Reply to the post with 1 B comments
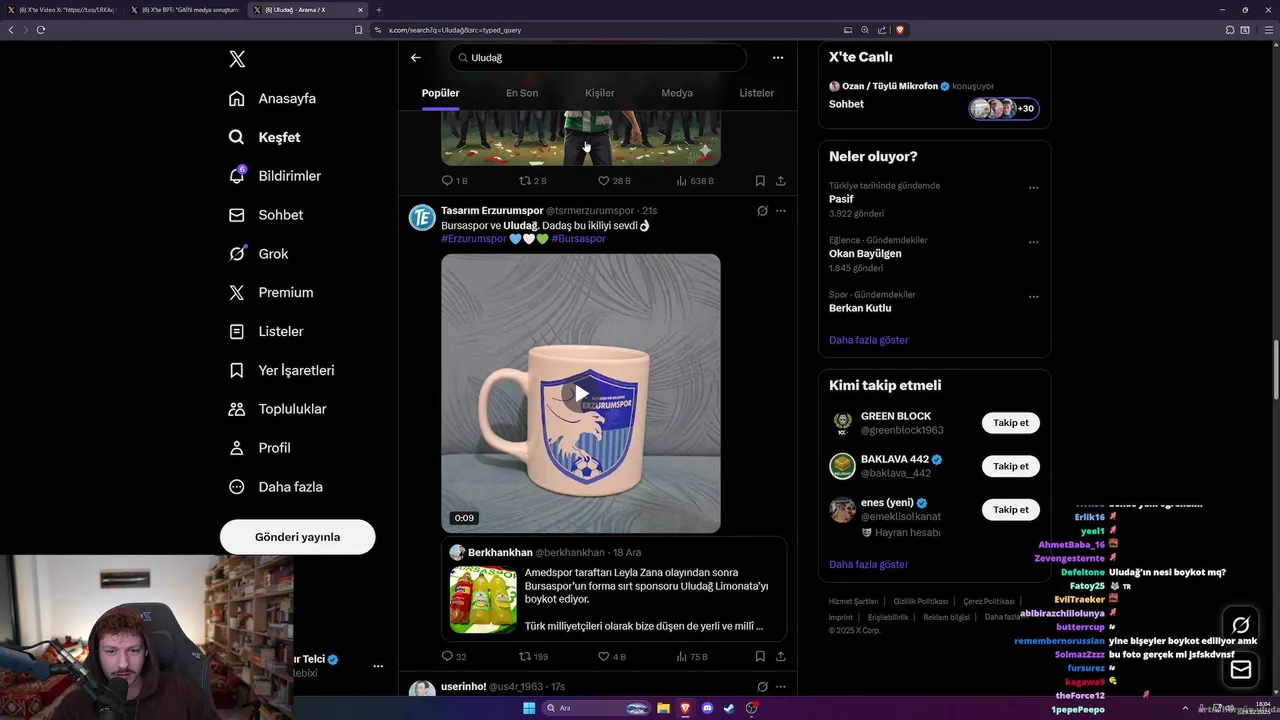Viewport: 1280px width, 720px height. pos(454,181)
